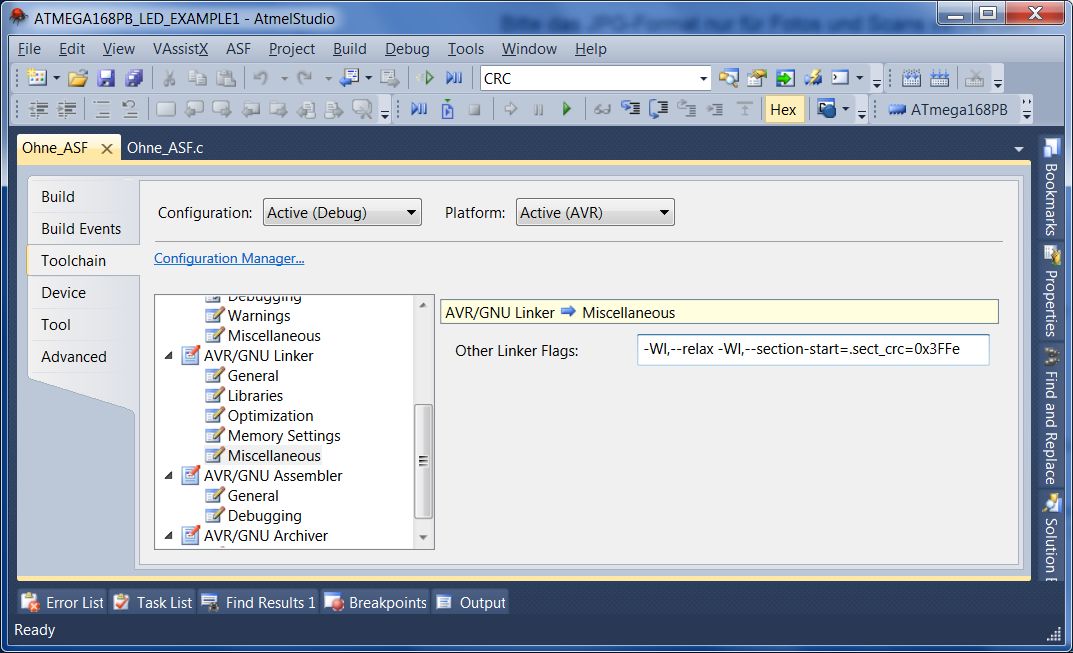Open the Find Results 1 panel
Viewport: 1073px width, 653px height.
pyautogui.click(x=258, y=602)
